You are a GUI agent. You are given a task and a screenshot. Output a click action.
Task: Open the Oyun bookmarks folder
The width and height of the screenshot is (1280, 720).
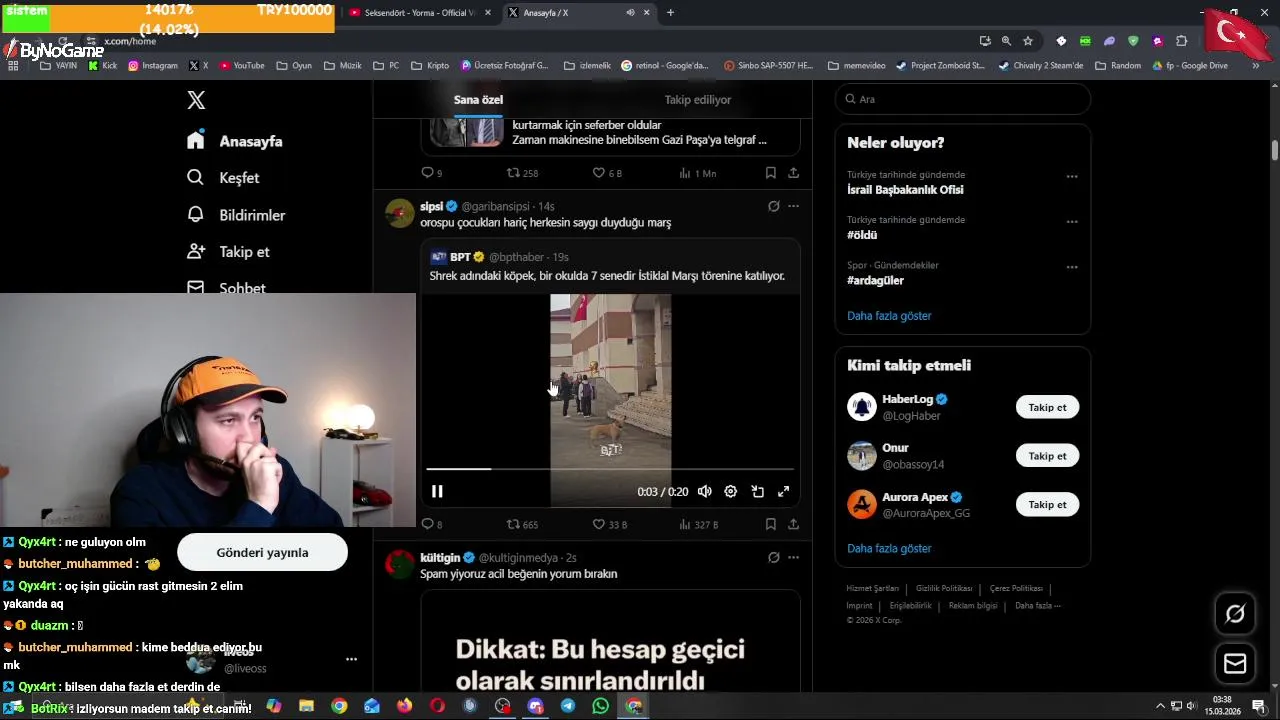tap(294, 66)
